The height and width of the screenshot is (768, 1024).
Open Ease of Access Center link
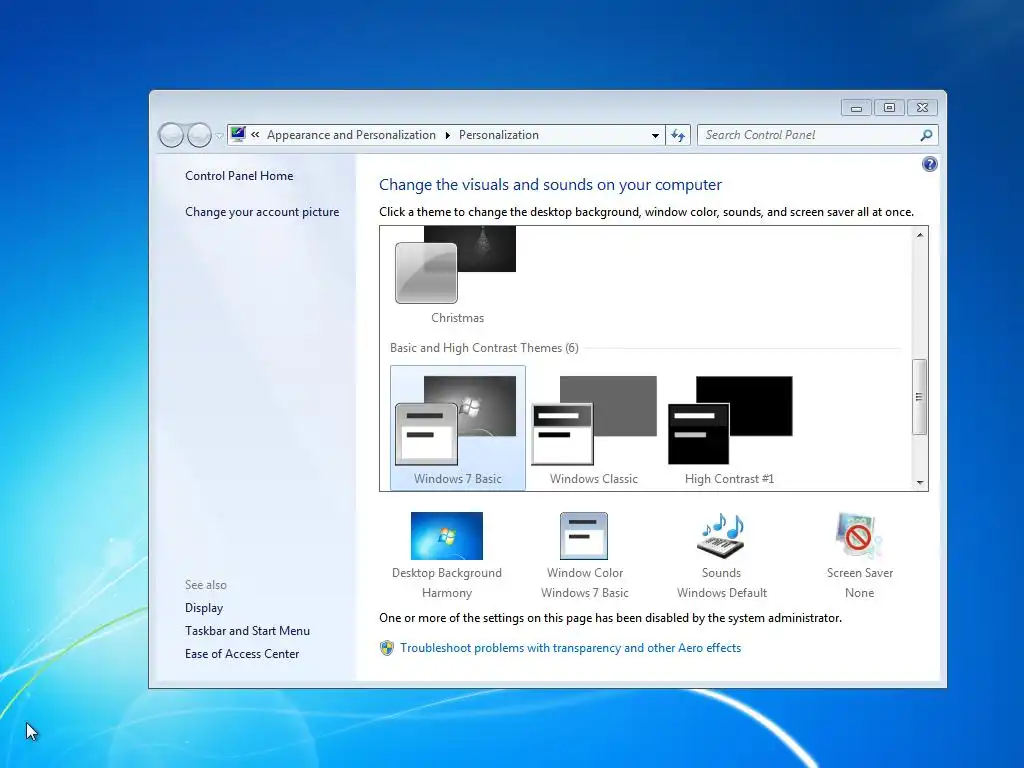pyautogui.click(x=242, y=654)
